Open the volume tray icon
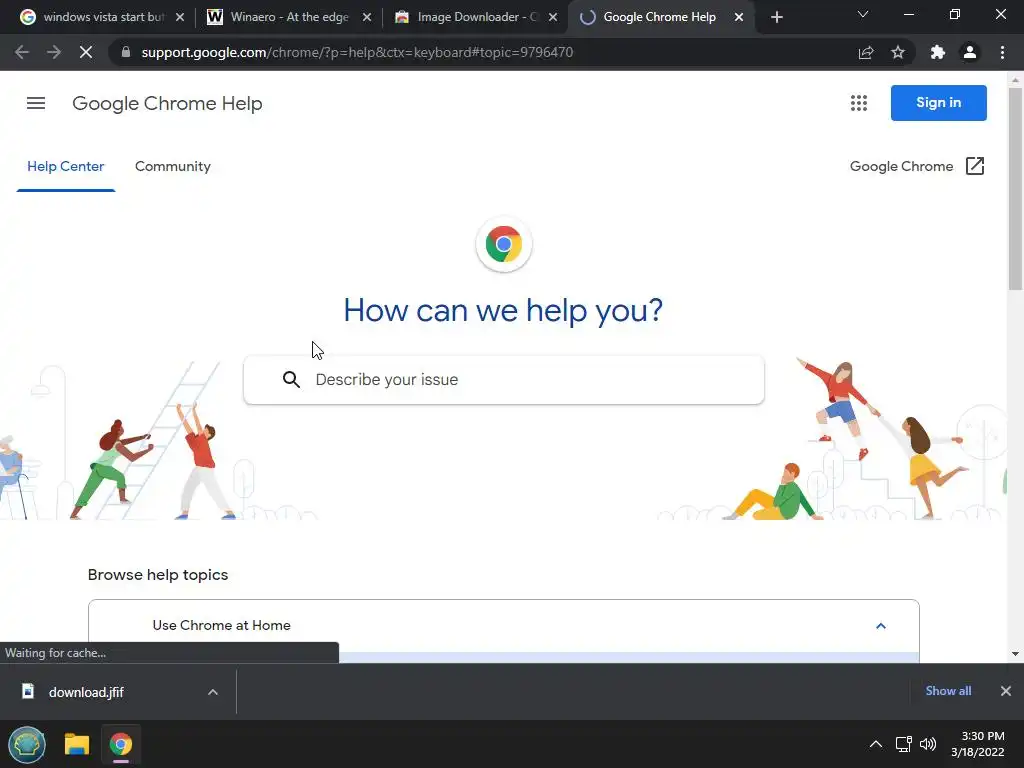Image resolution: width=1024 pixels, height=768 pixels. click(928, 744)
